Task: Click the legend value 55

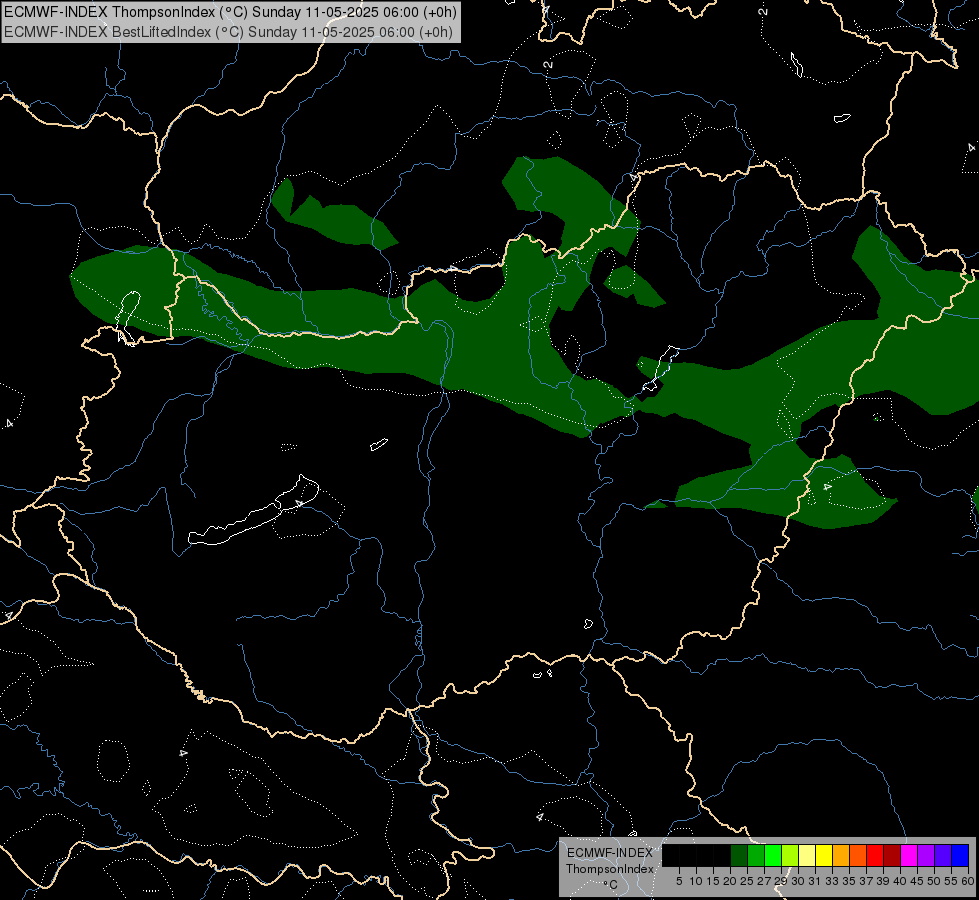Action: (x=952, y=881)
